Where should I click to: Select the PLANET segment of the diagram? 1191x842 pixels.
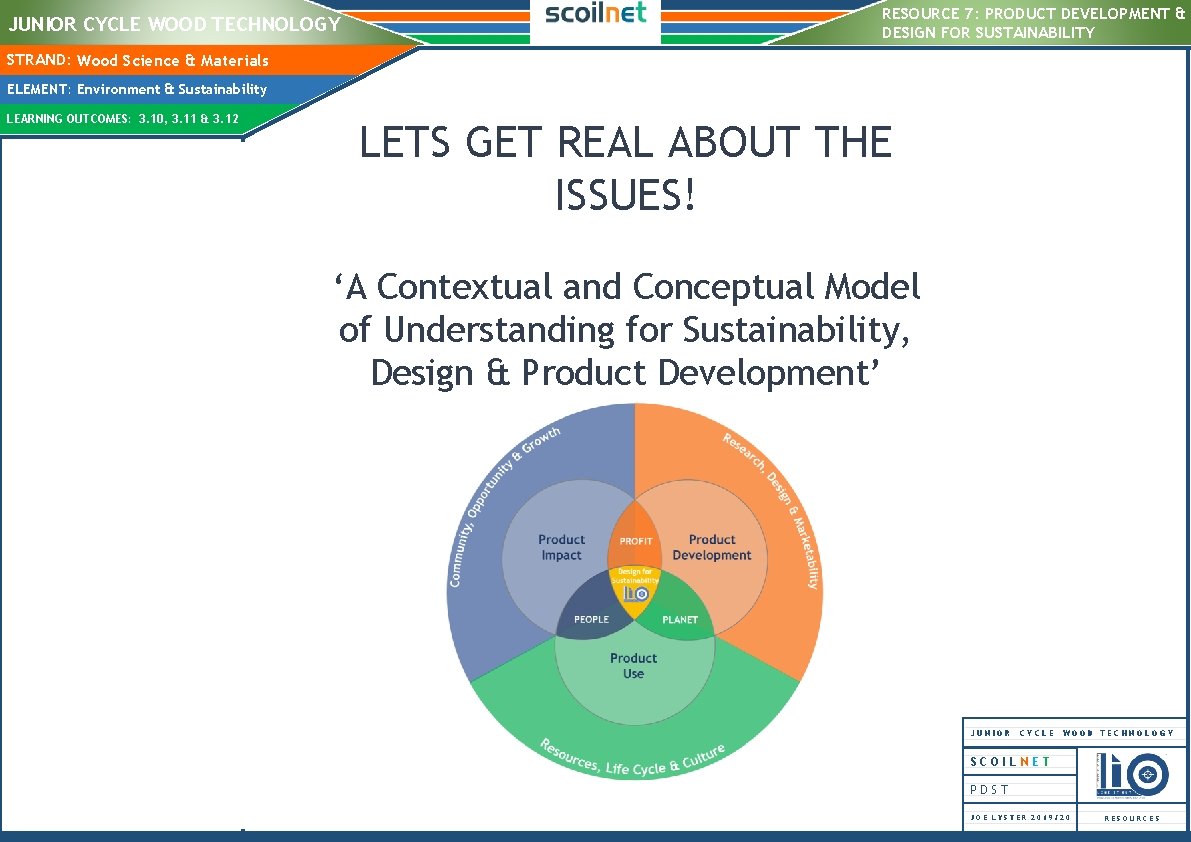pyautogui.click(x=680, y=620)
